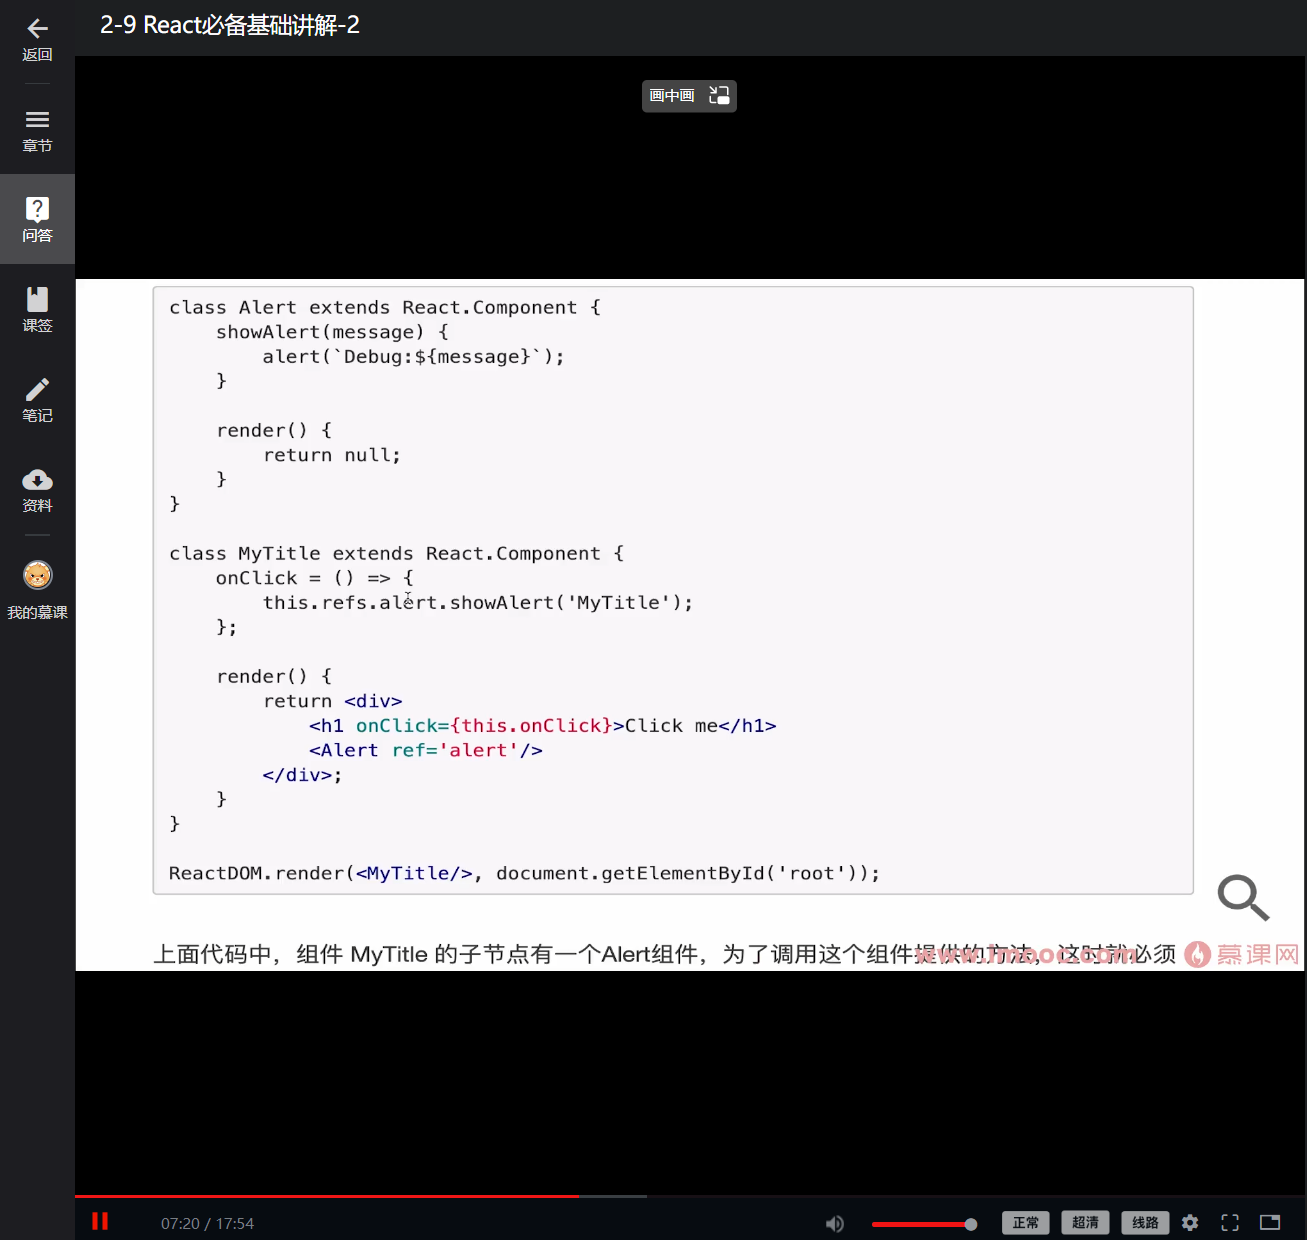Open the player settings gear menu
The width and height of the screenshot is (1307, 1240).
pyautogui.click(x=1190, y=1222)
